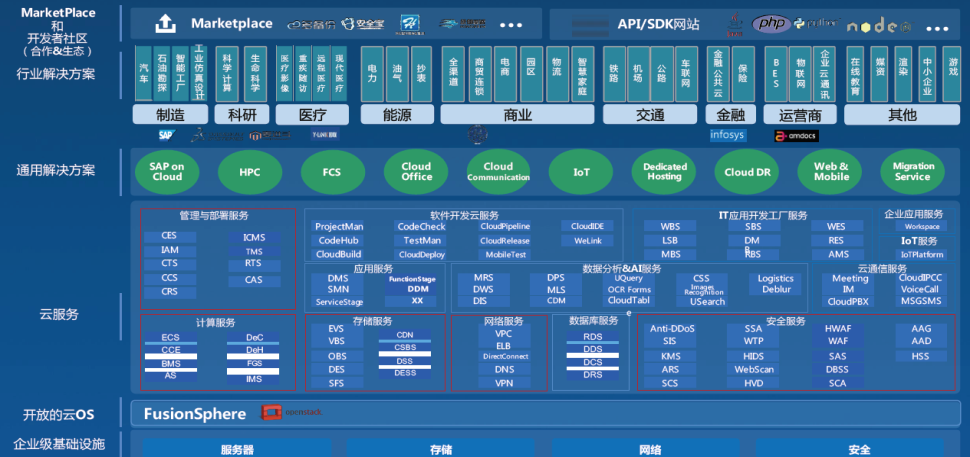This screenshot has height=457, width=970.
Task: Click the 汽车 industry tile
Action: click(144, 74)
